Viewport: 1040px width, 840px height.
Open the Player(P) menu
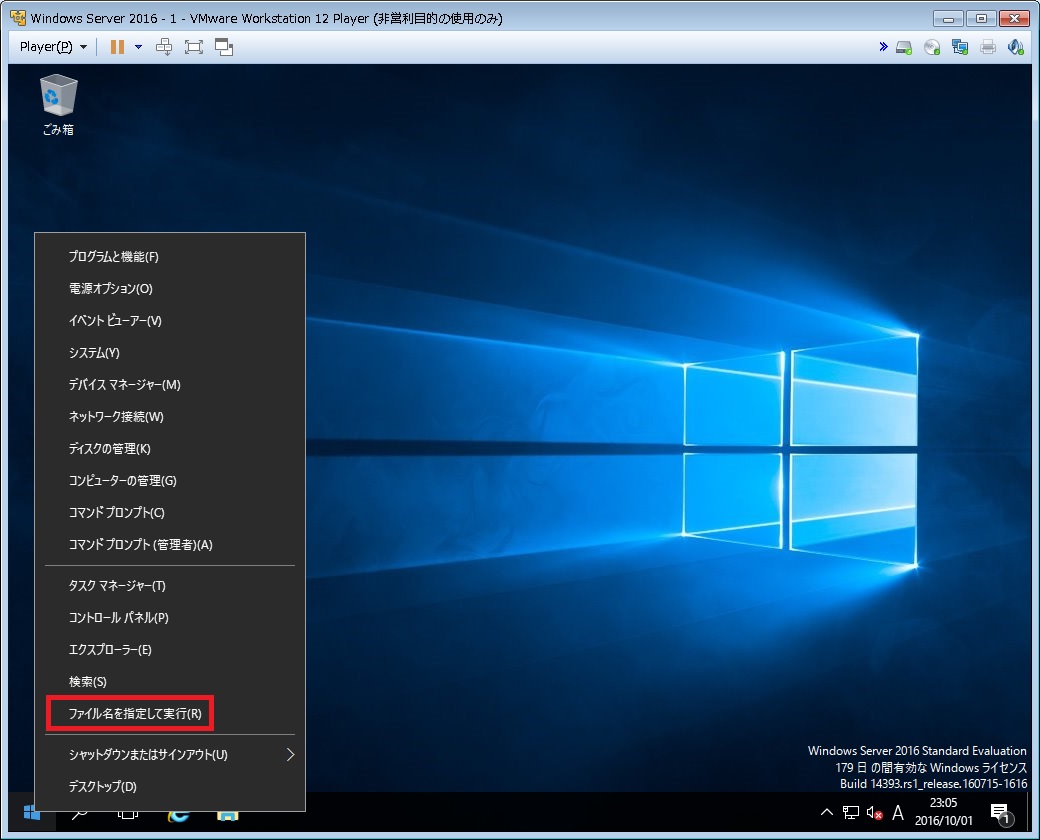pos(53,46)
